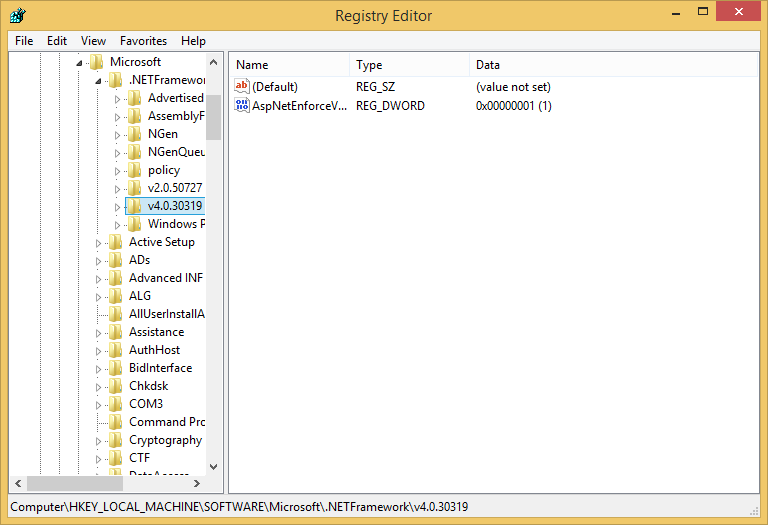Expand the v4.0.30319 key
The height and width of the screenshot is (525, 768).
tap(117, 207)
